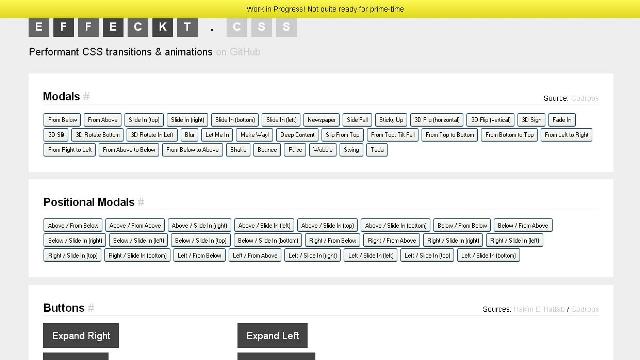
Task: Click the 'Shake' animation button
Action: 238,150
